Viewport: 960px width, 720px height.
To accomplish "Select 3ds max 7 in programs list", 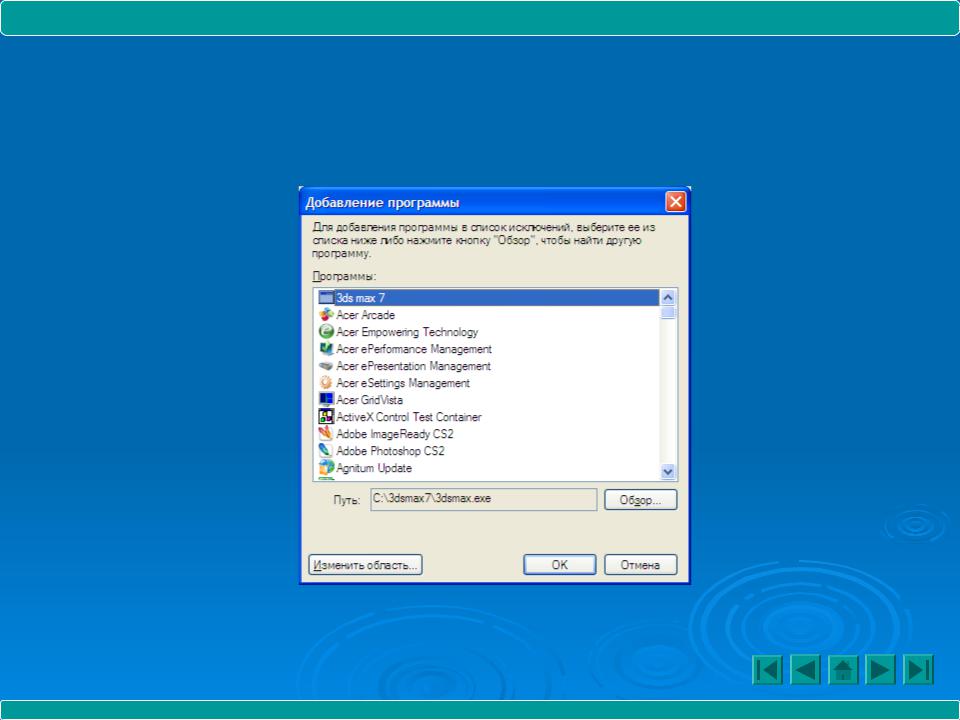I will 488,298.
